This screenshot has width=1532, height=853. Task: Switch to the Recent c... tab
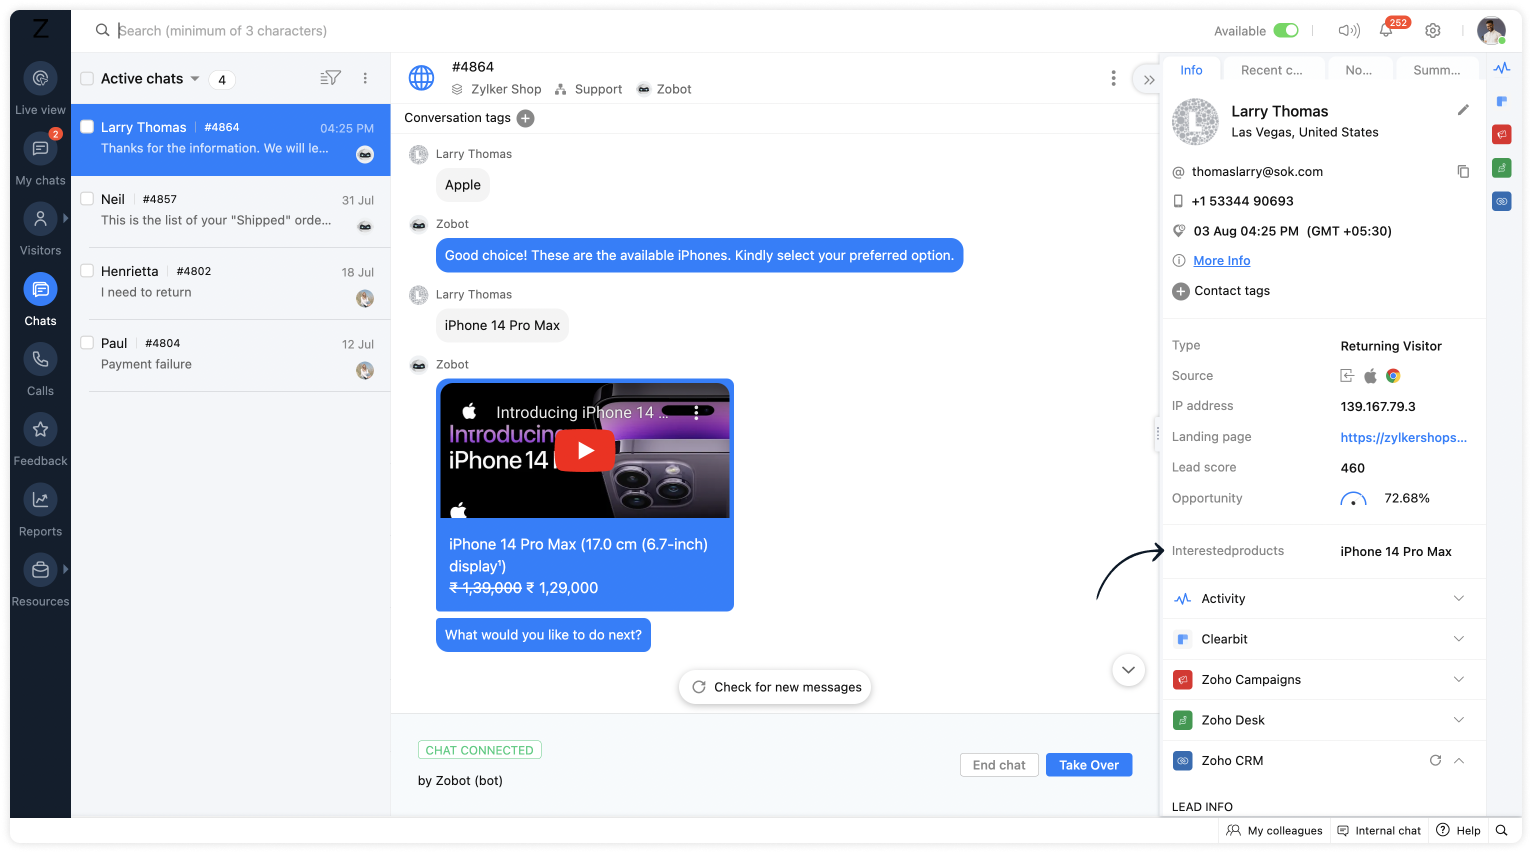(1271, 70)
